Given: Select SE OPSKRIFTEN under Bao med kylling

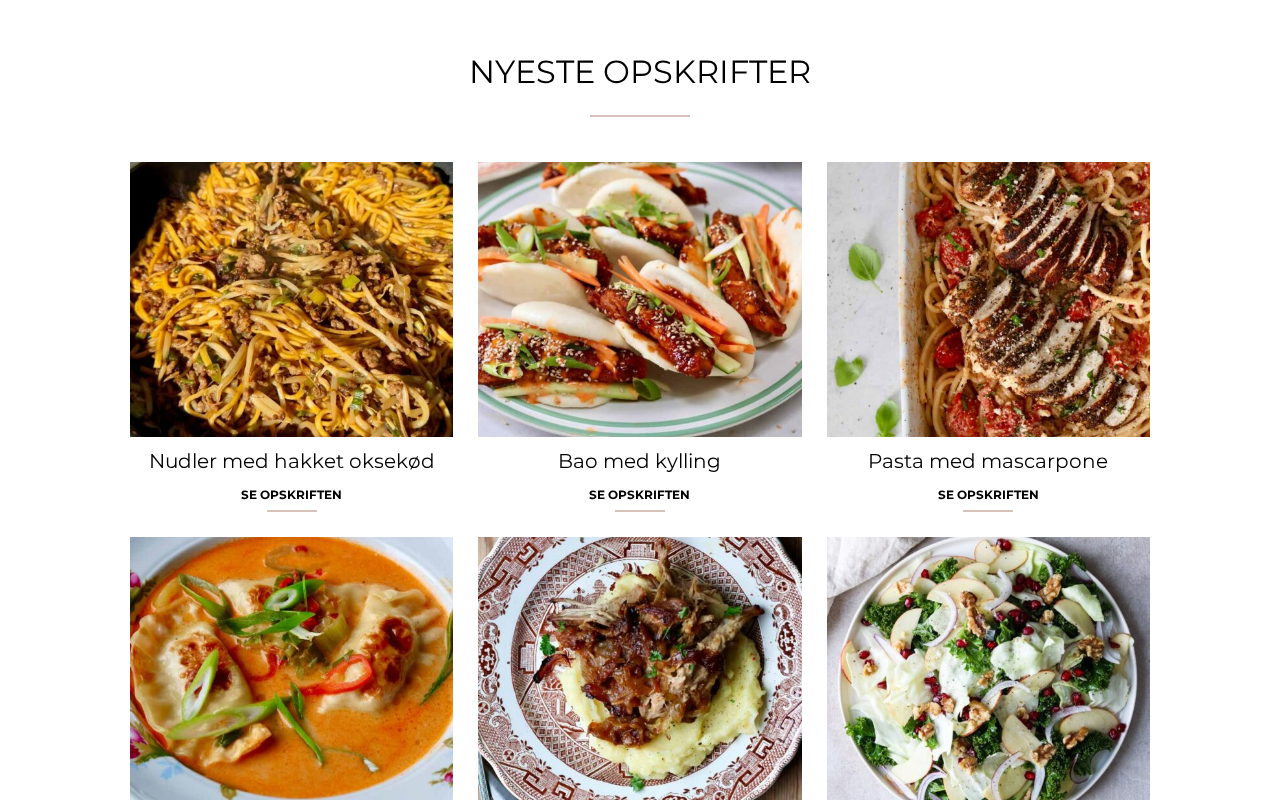Looking at the screenshot, I should (x=639, y=495).
